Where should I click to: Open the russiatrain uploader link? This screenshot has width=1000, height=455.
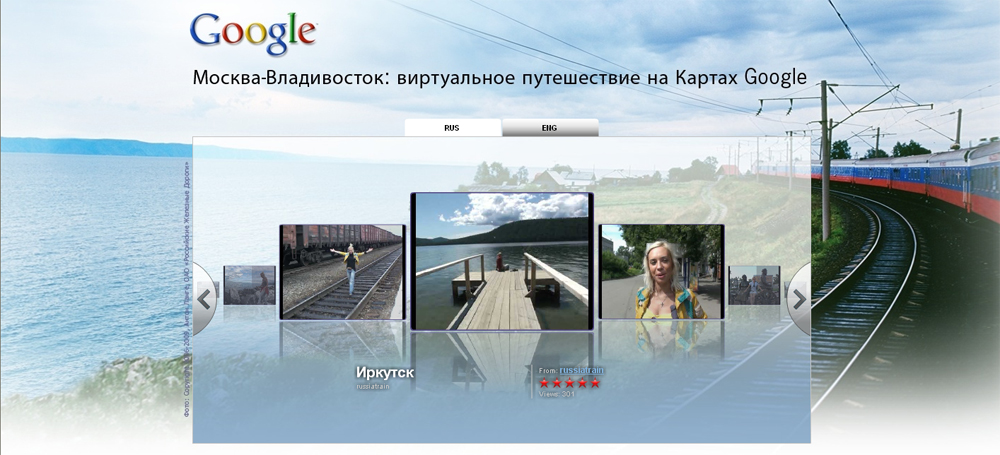pos(581,370)
